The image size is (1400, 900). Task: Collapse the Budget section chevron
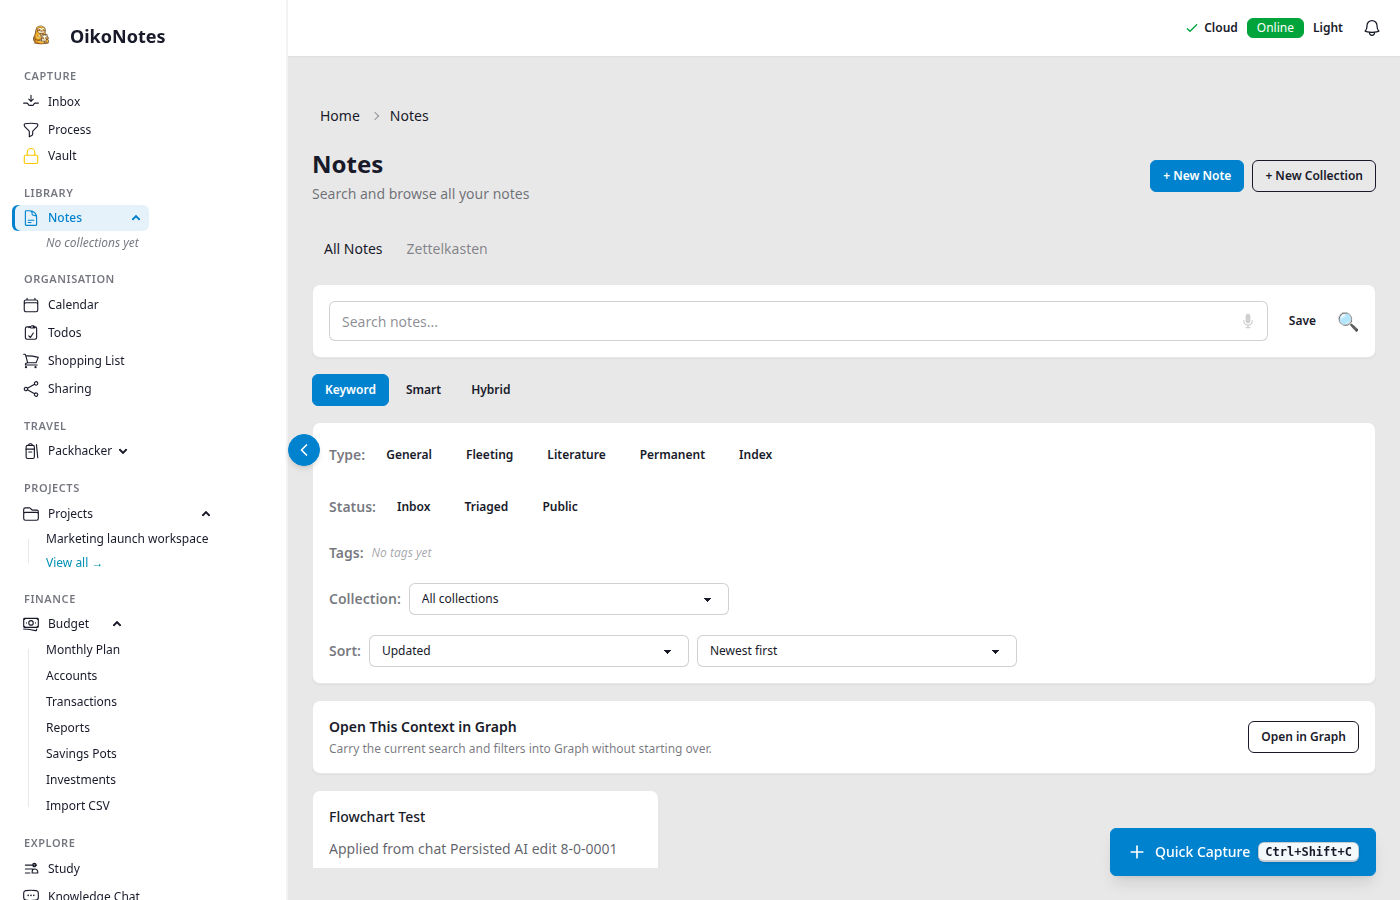[x=117, y=624]
